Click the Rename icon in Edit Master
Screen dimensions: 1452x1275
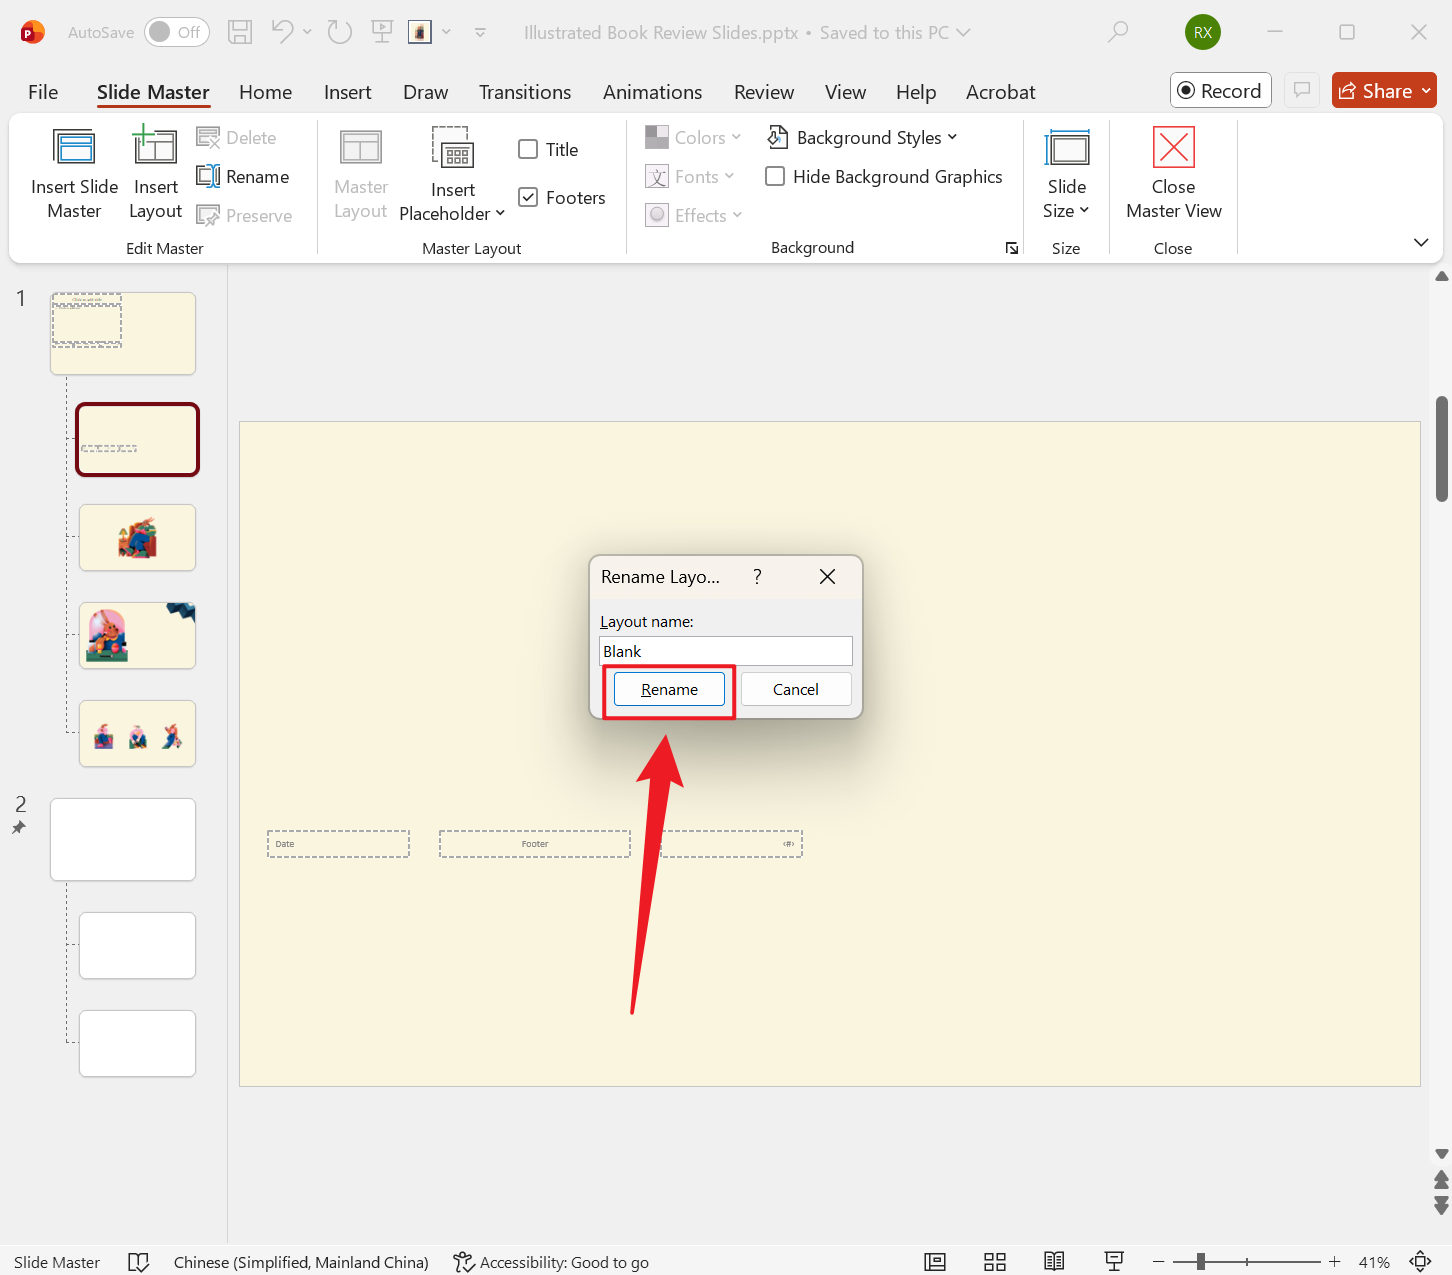click(209, 177)
